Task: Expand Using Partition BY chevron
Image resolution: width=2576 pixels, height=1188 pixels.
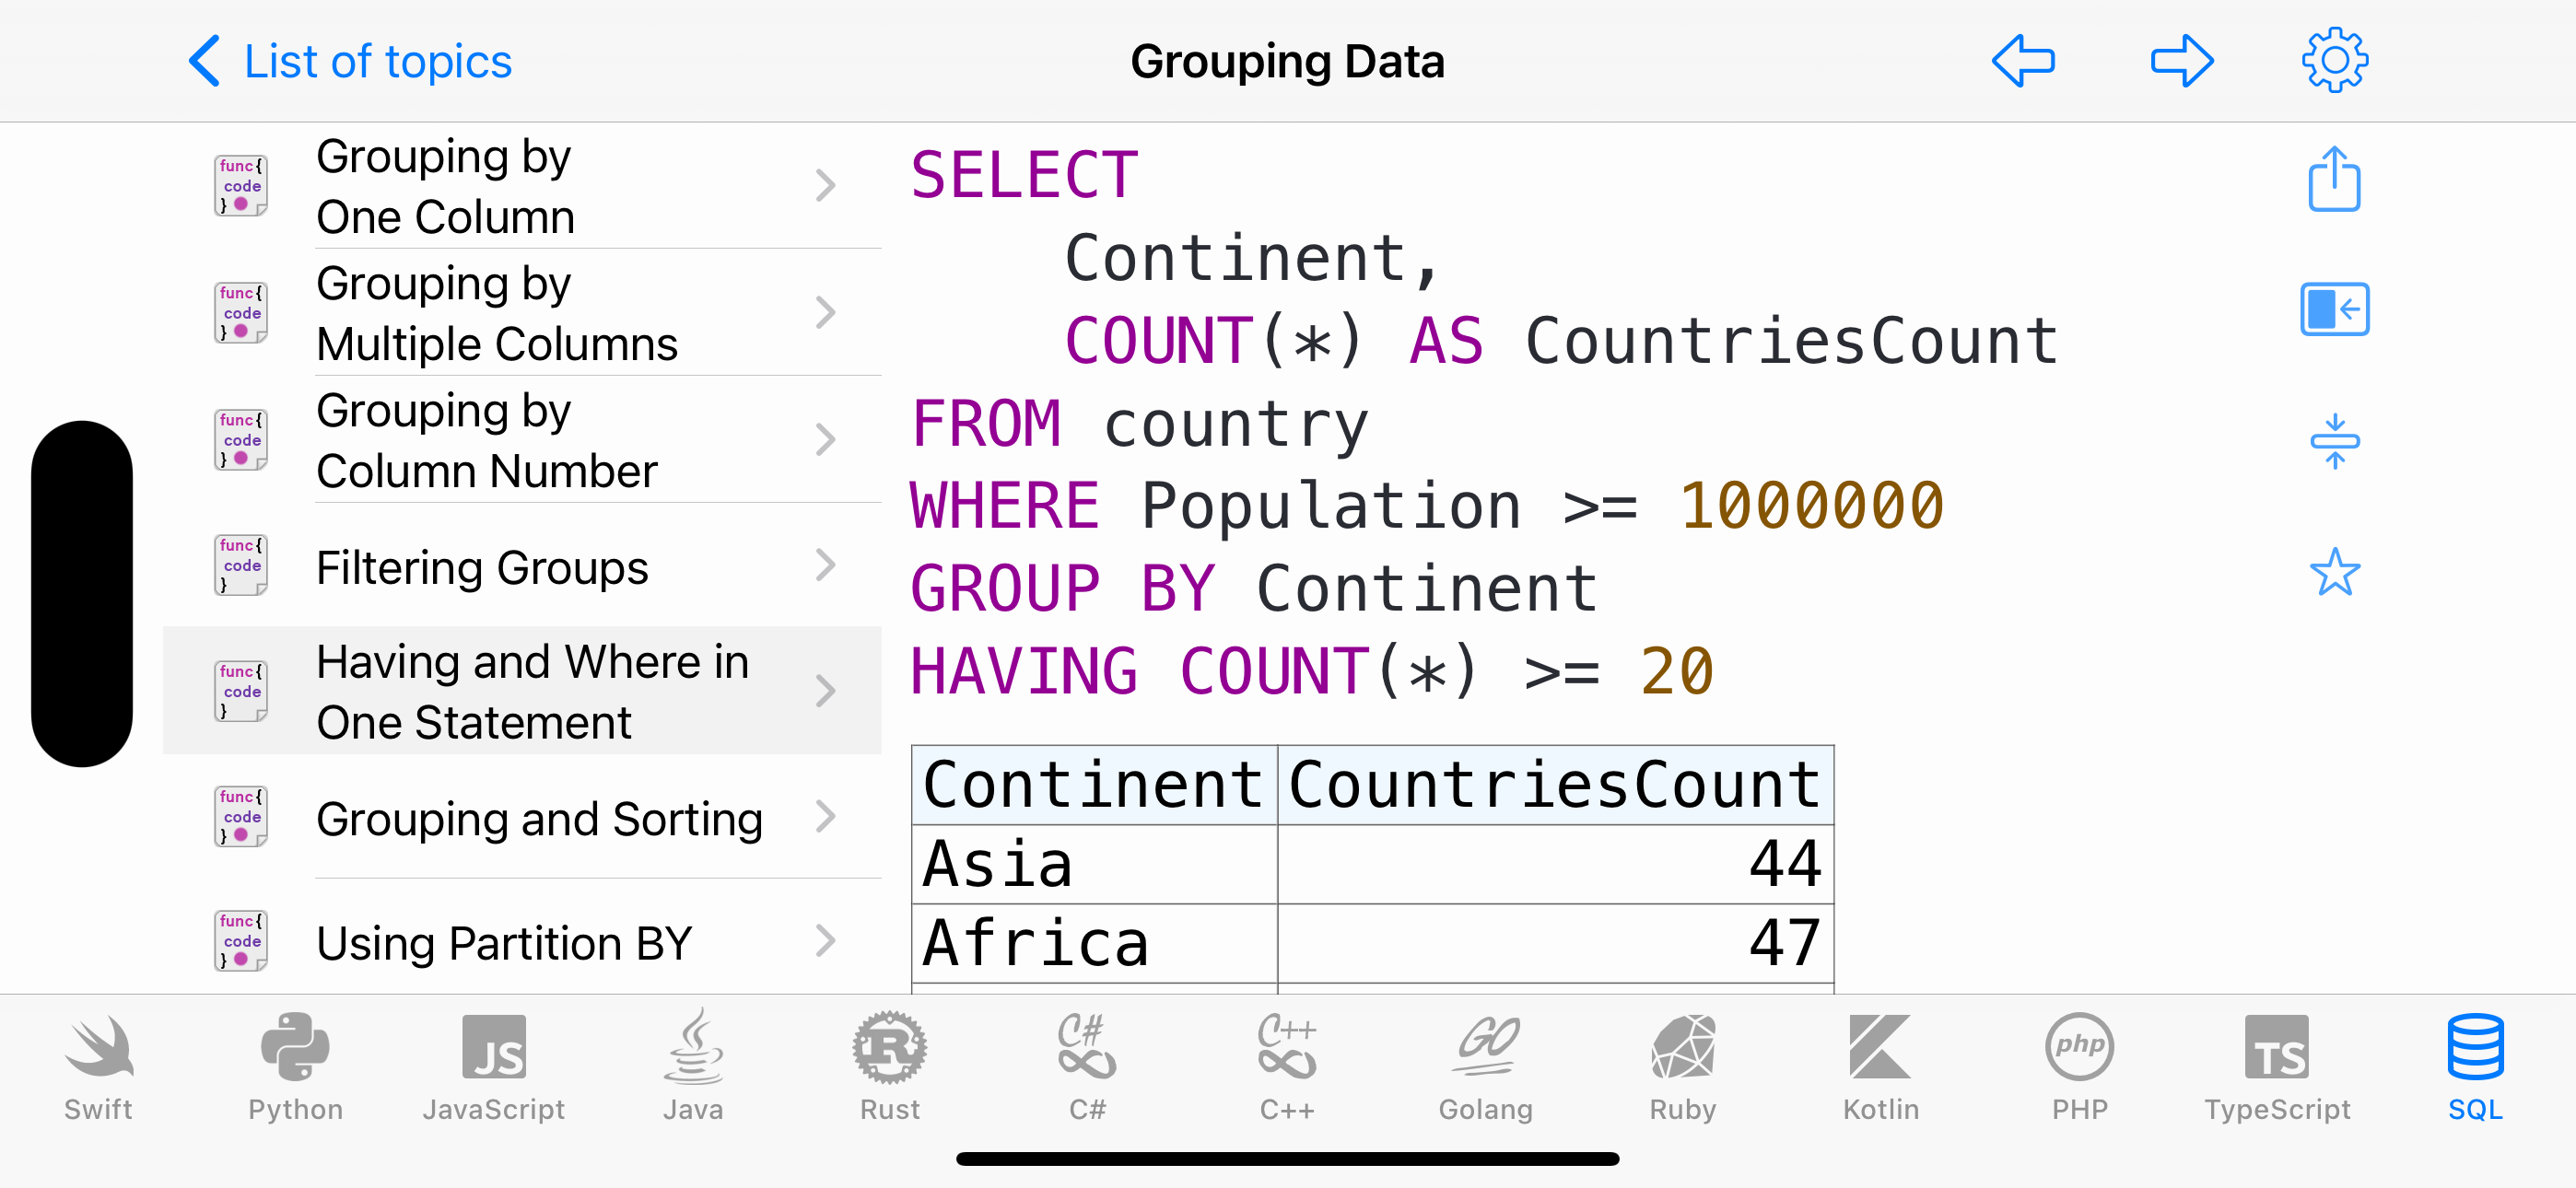Action: (825, 941)
